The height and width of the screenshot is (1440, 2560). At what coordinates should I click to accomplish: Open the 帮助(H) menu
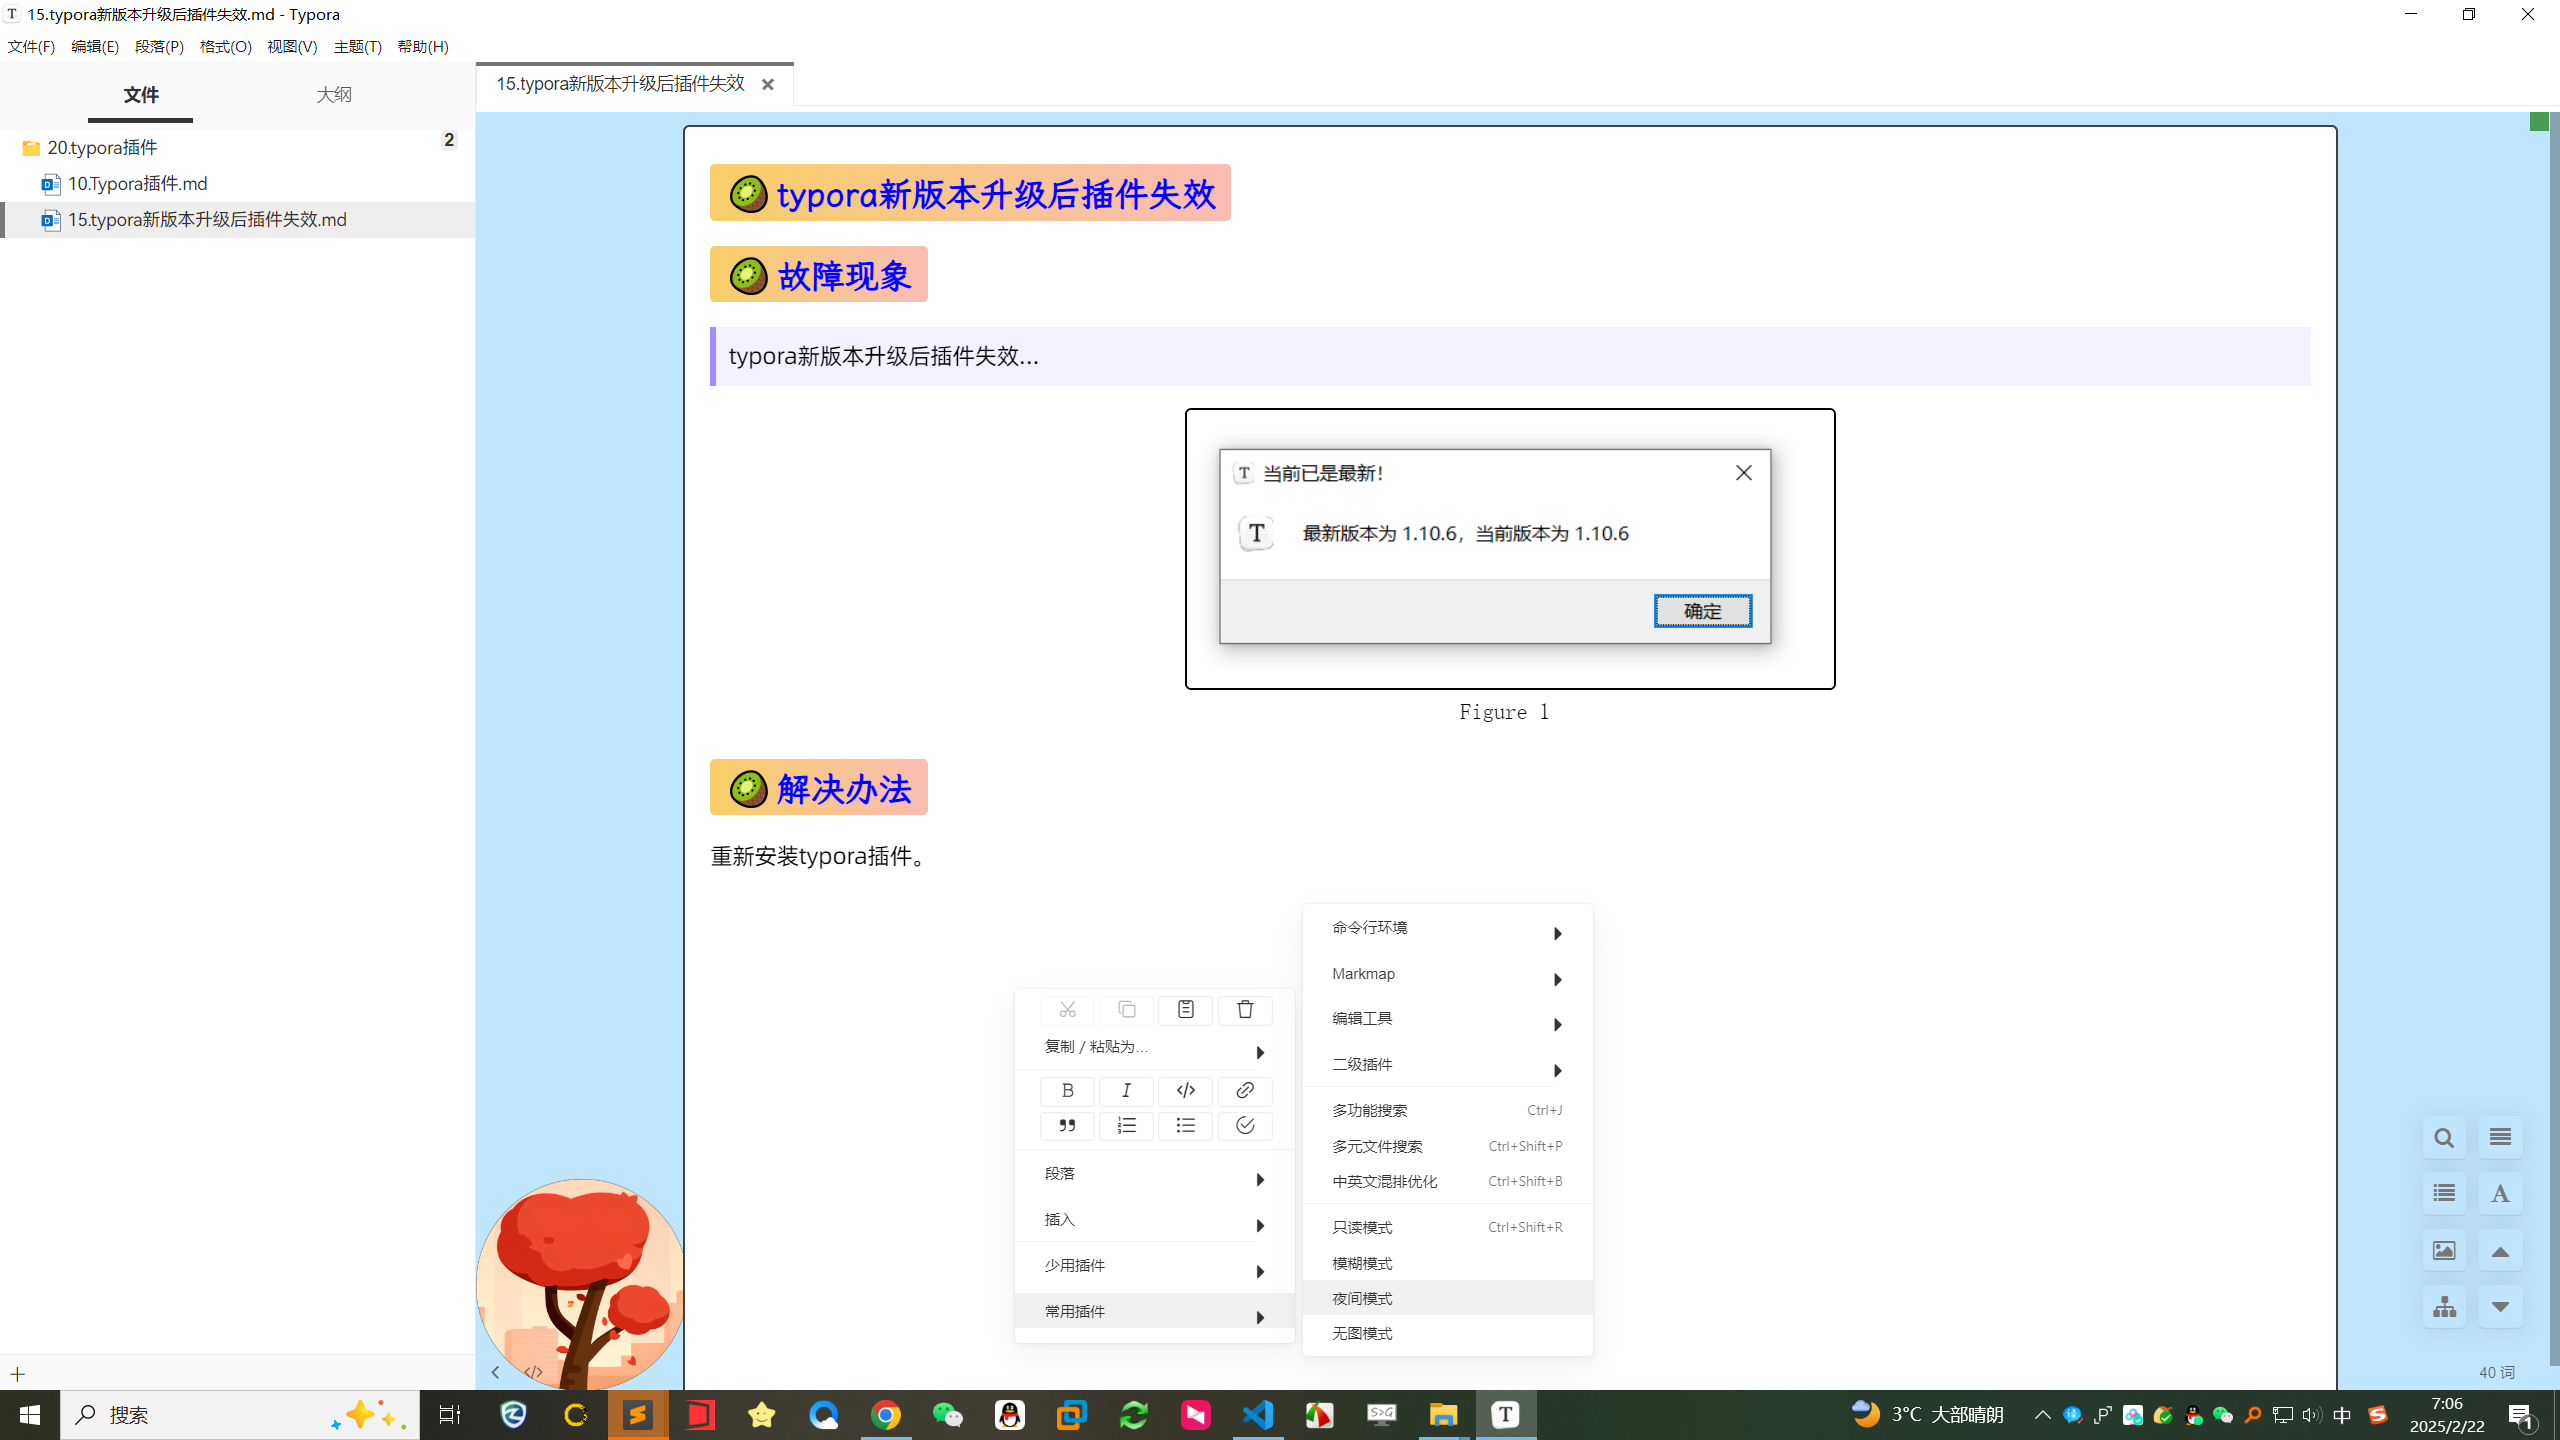pyautogui.click(x=422, y=46)
